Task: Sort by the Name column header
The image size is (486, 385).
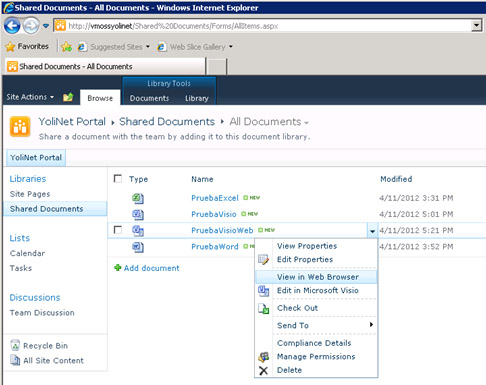Action: pos(202,179)
